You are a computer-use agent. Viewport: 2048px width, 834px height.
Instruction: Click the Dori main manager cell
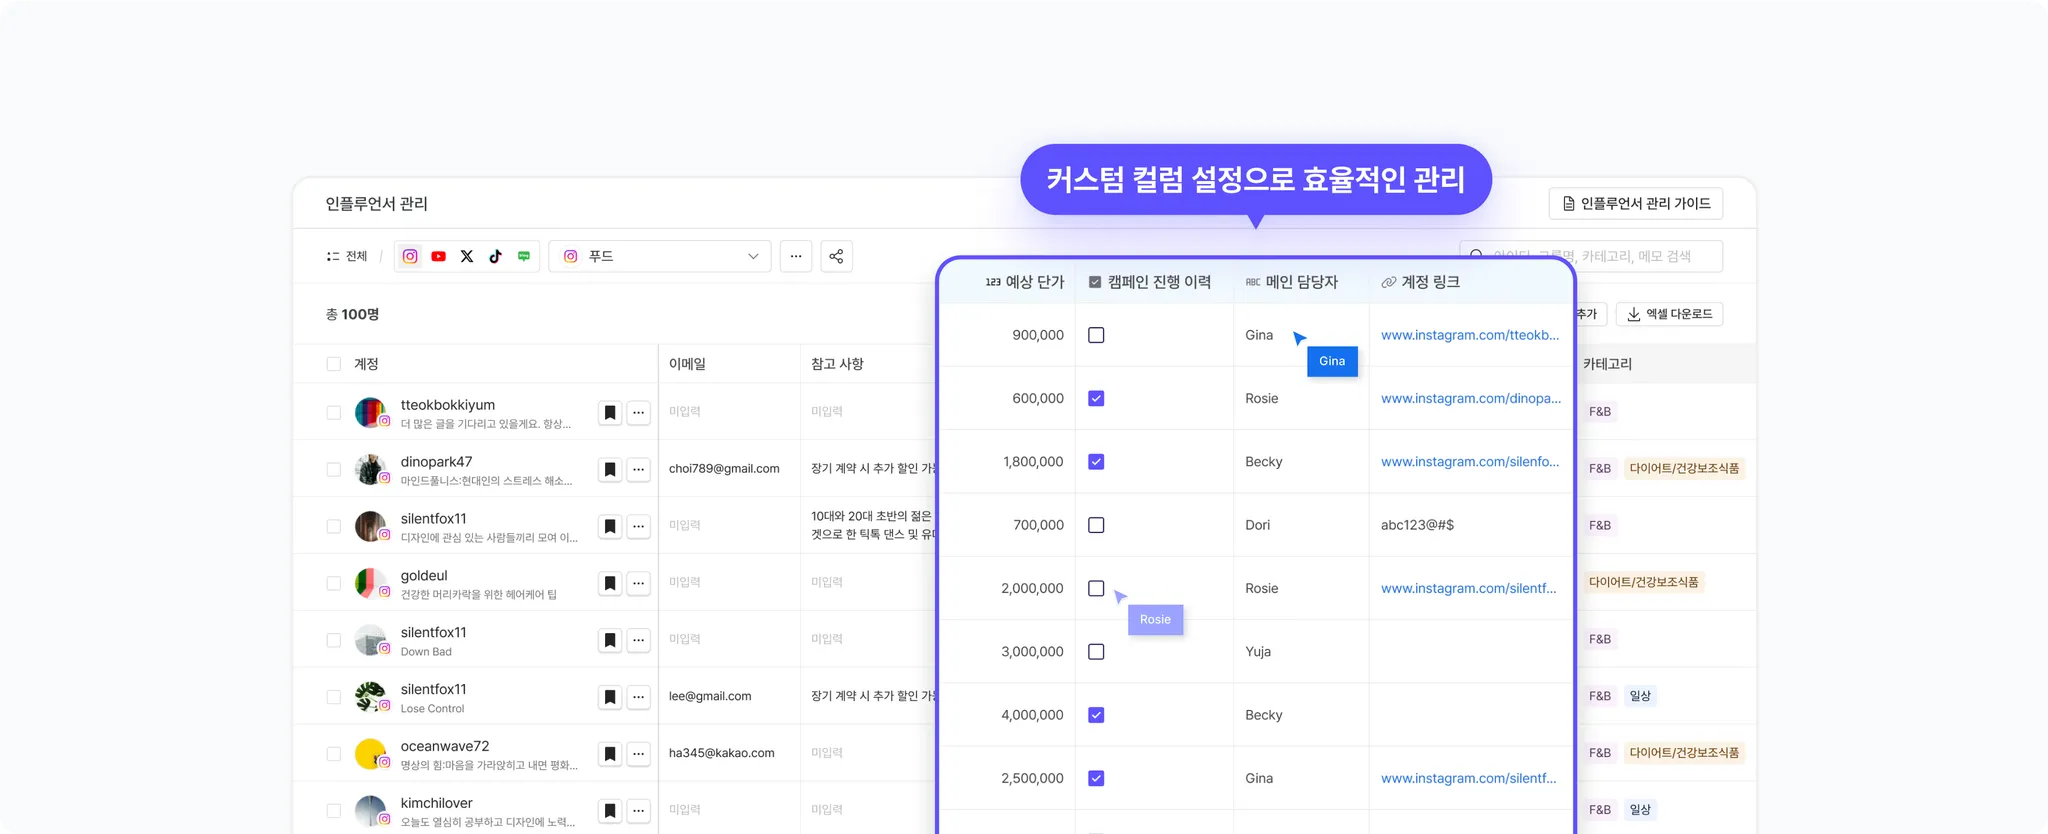(1257, 525)
